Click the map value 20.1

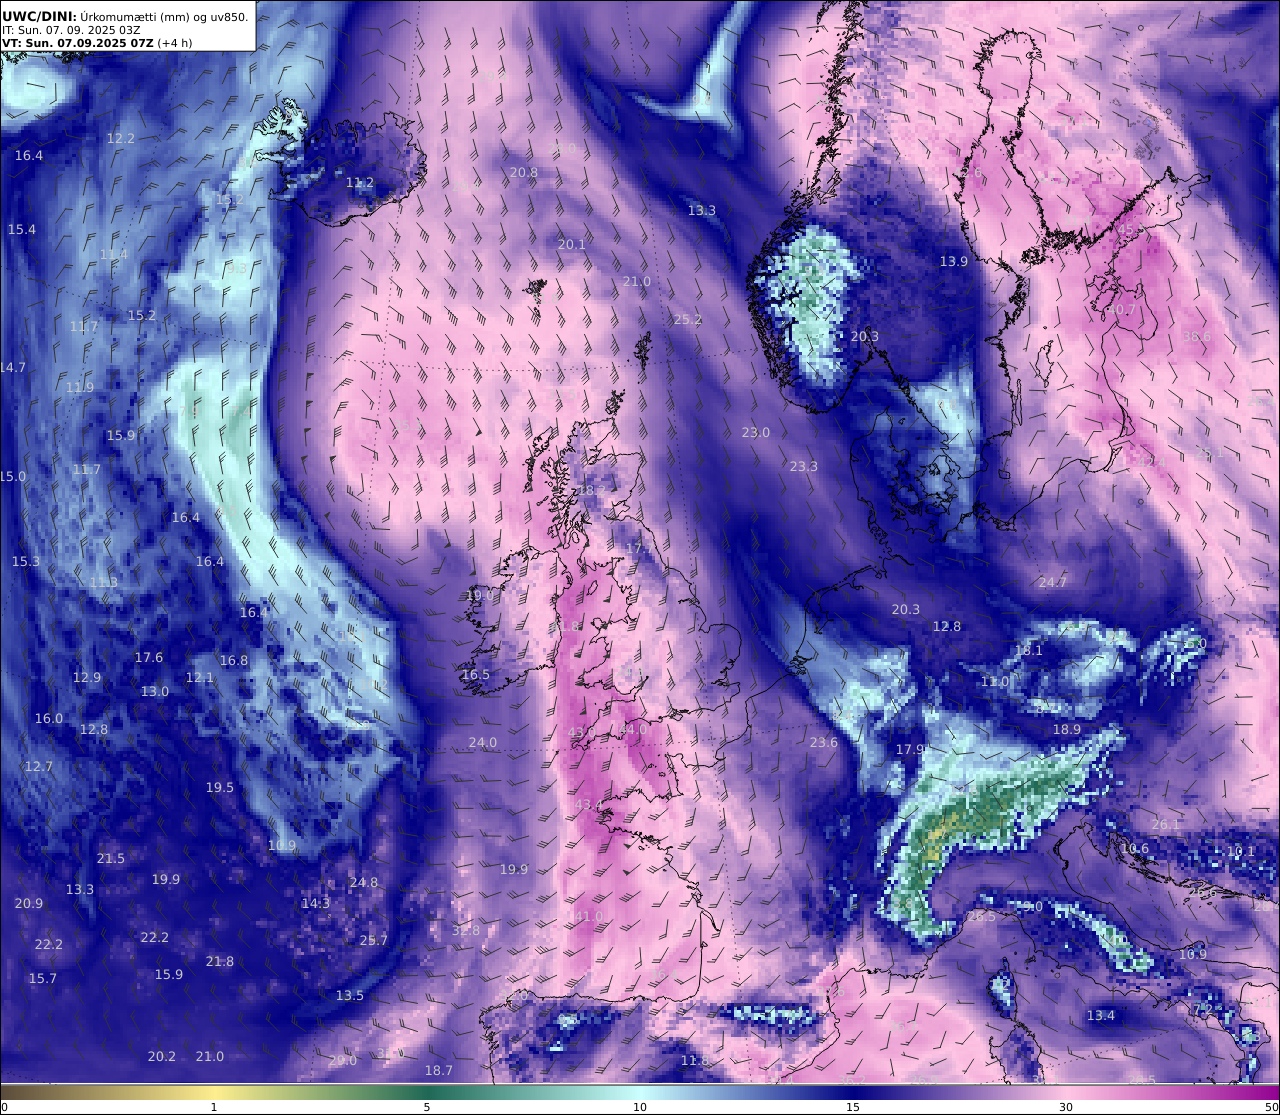[572, 245]
